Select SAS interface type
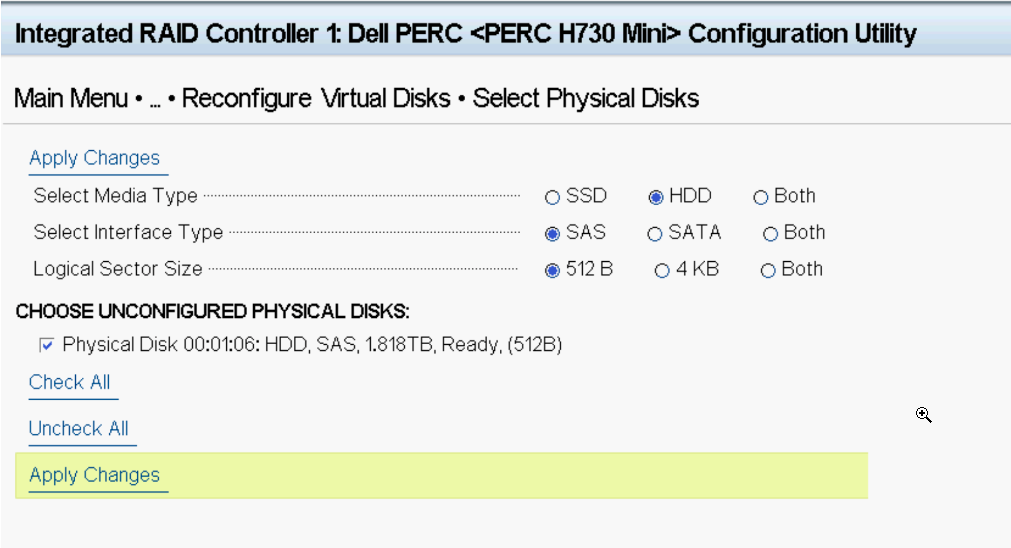This screenshot has height=548, width=1011. pos(552,233)
